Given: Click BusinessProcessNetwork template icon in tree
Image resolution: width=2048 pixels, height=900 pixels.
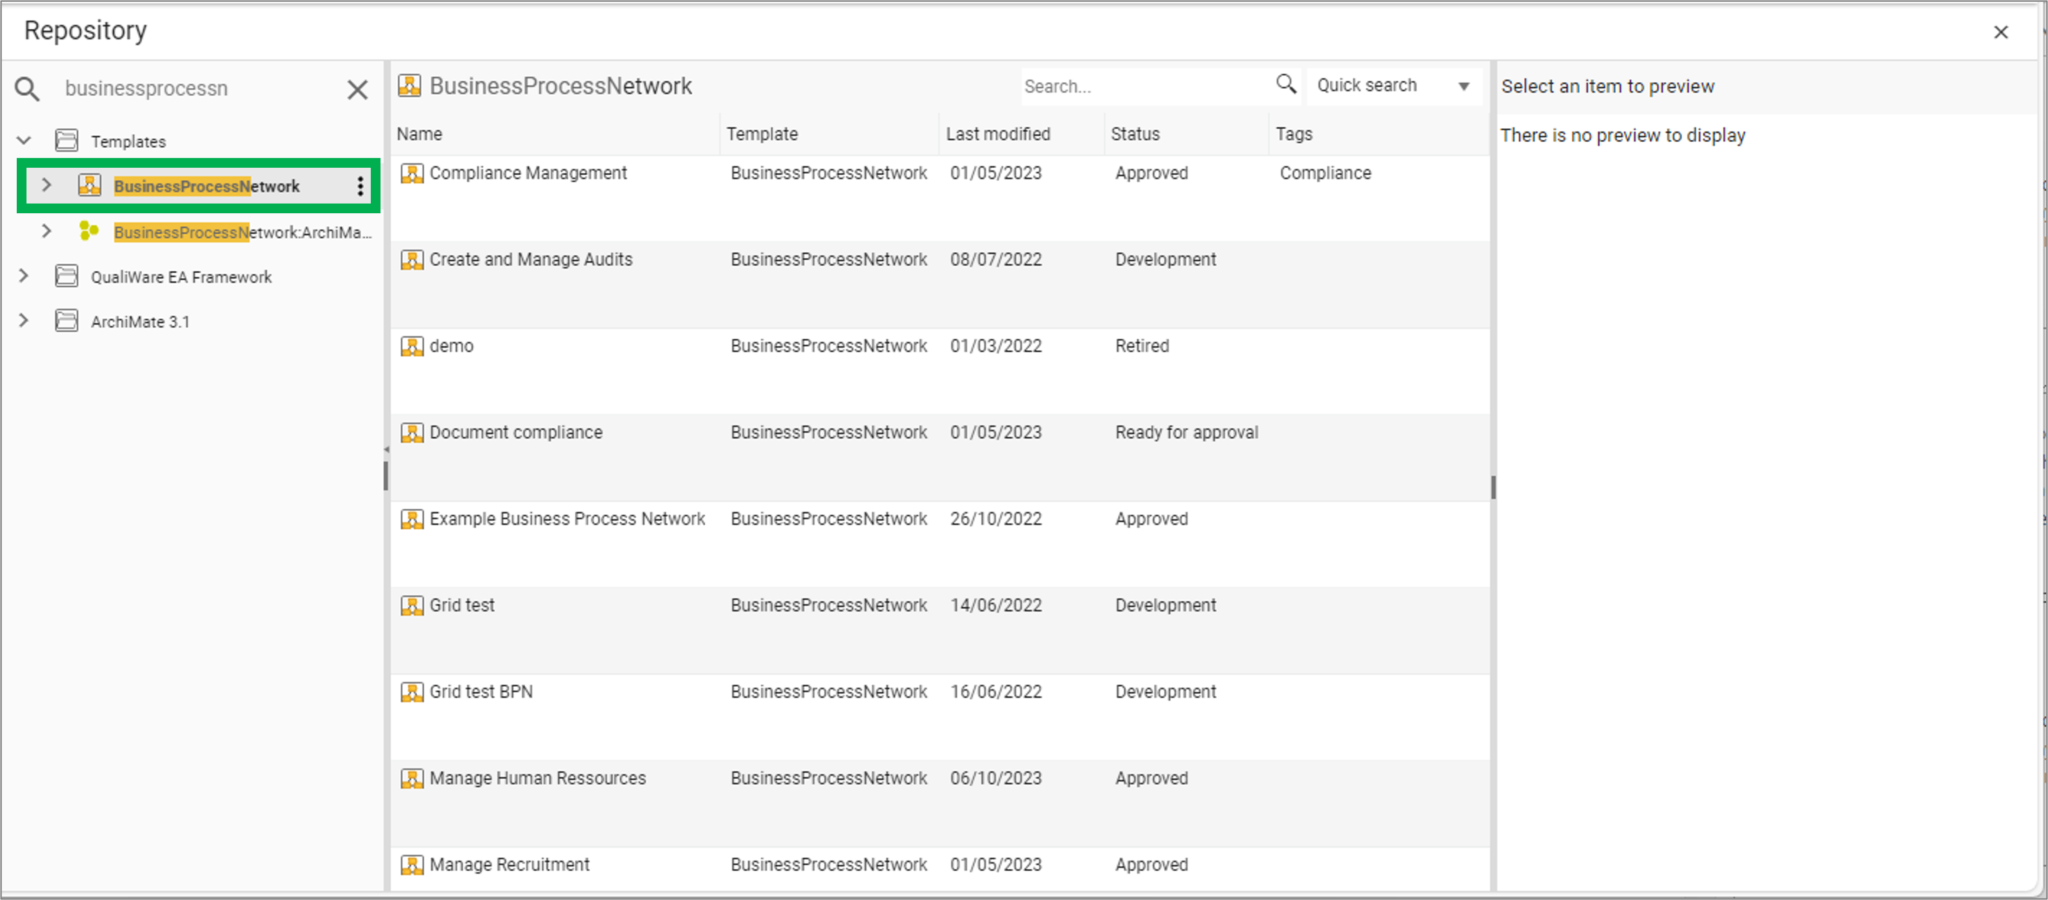Looking at the screenshot, I should [x=89, y=185].
